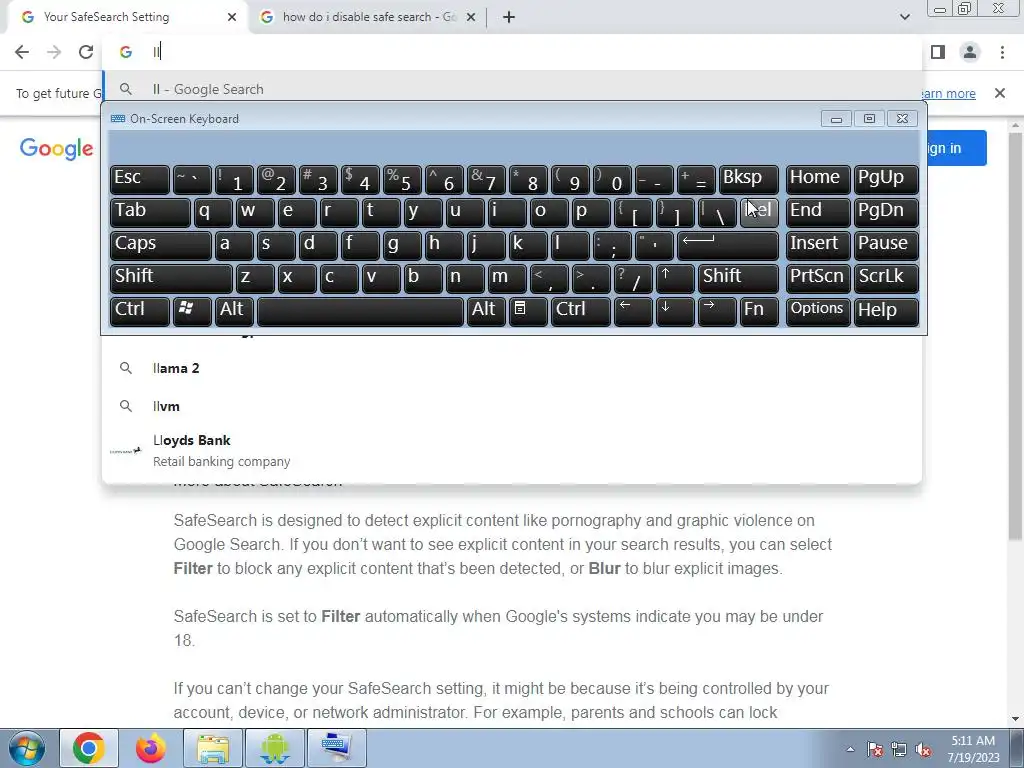The height and width of the screenshot is (768, 1024).
Task: Tap the Enter arrow key
Action: (728, 244)
